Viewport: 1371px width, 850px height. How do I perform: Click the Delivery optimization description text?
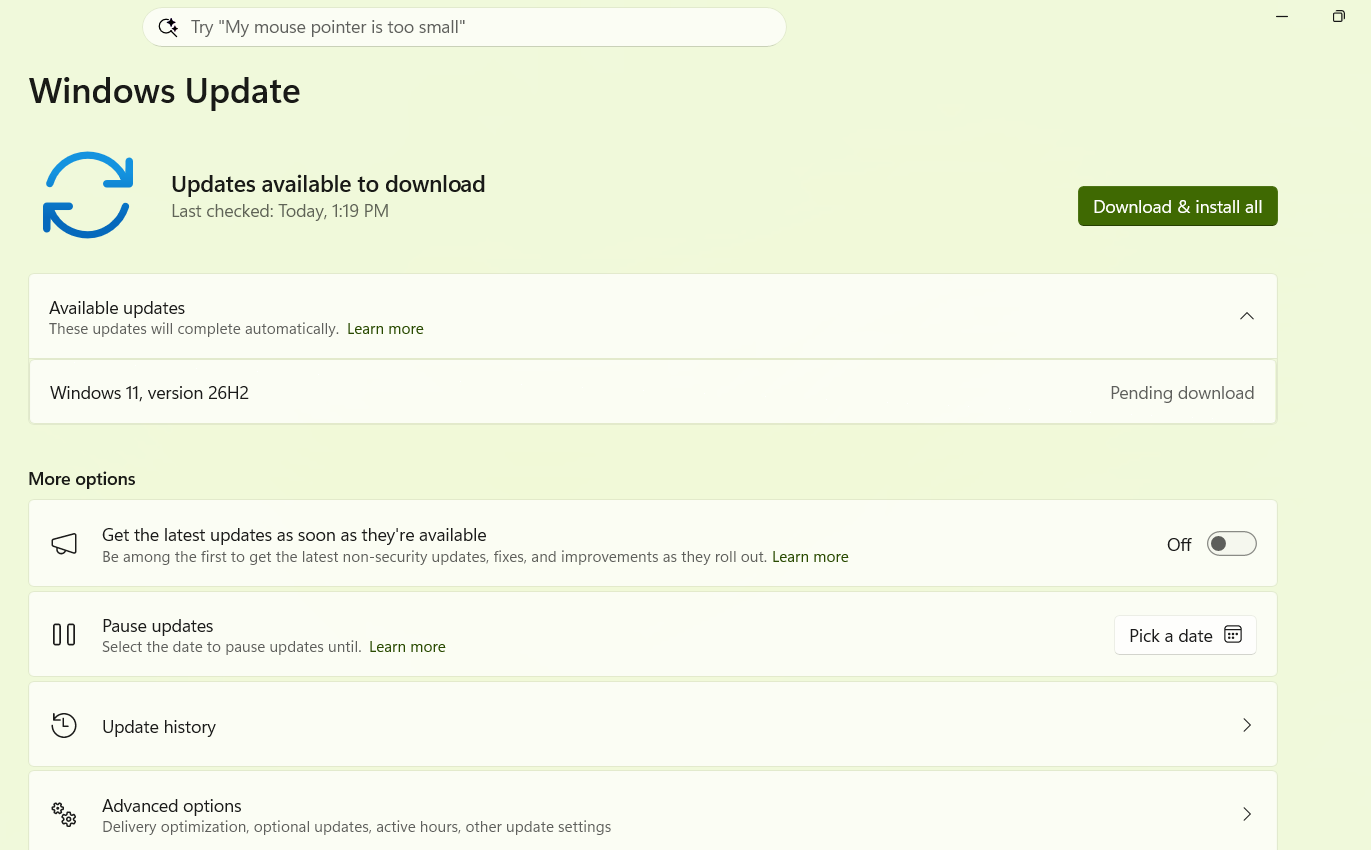tap(356, 827)
